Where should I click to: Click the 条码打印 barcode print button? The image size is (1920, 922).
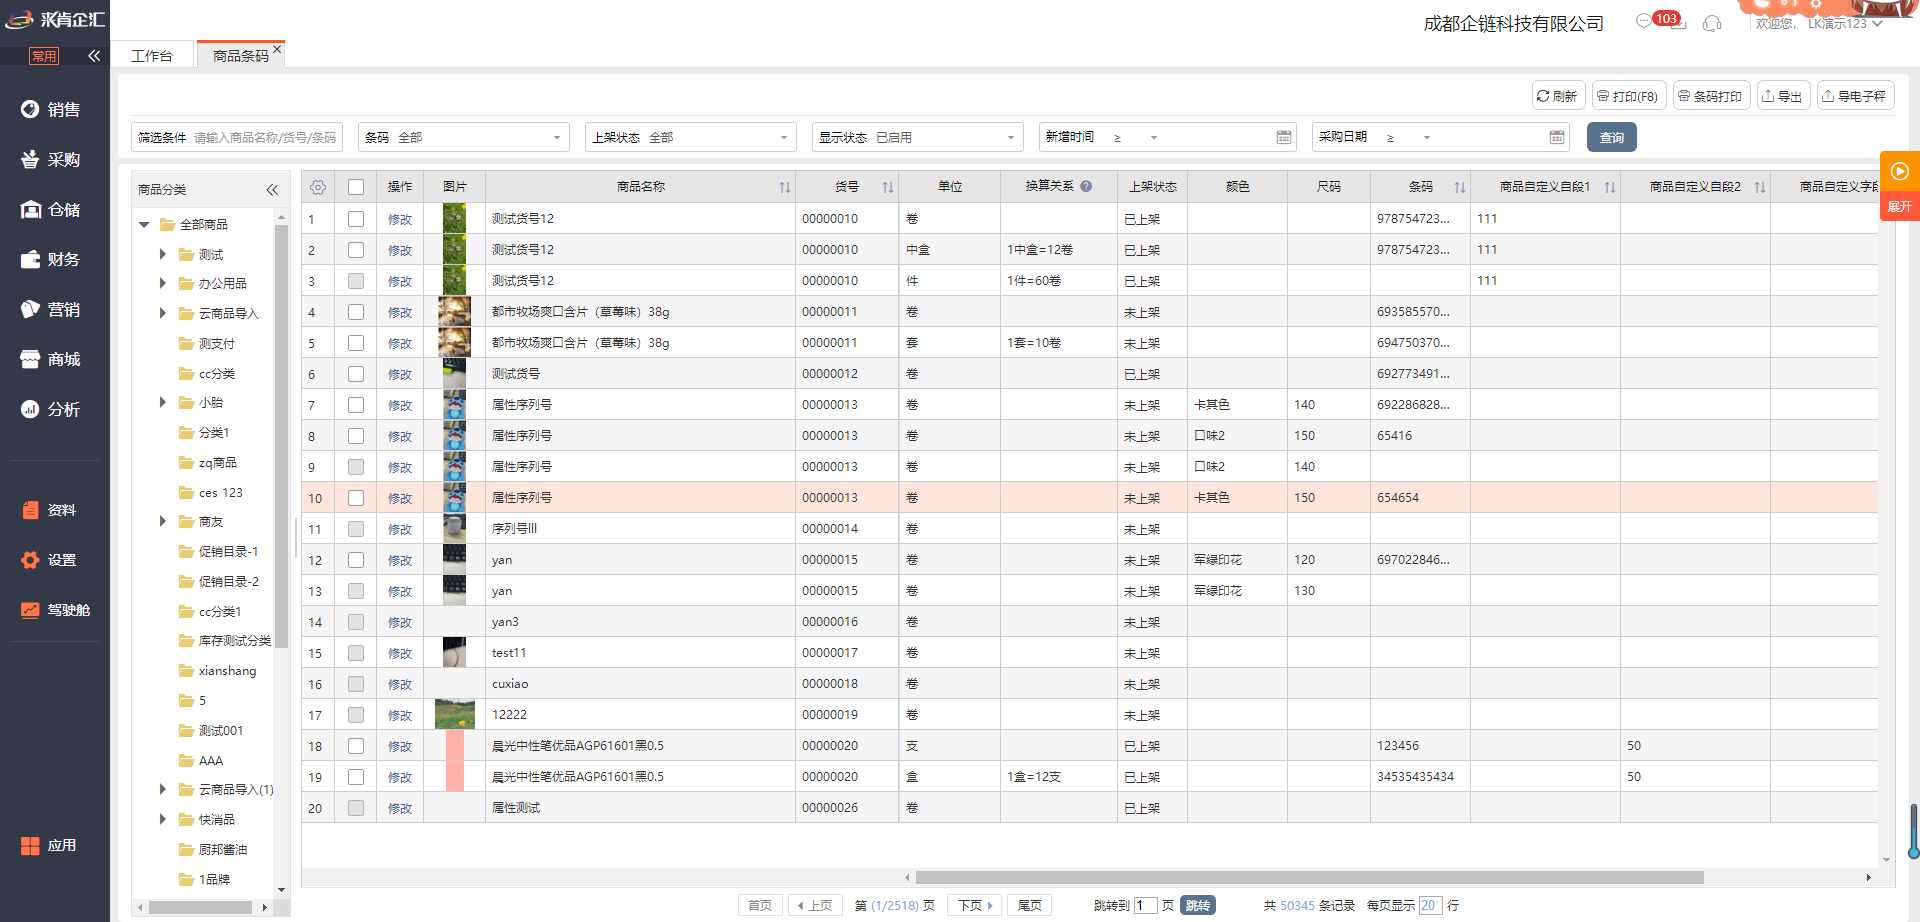(x=1711, y=96)
